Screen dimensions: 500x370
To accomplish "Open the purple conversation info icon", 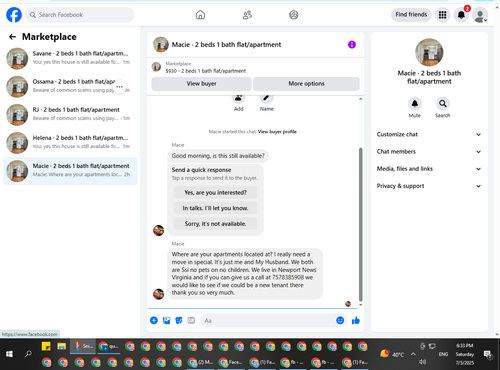I will (x=352, y=45).
